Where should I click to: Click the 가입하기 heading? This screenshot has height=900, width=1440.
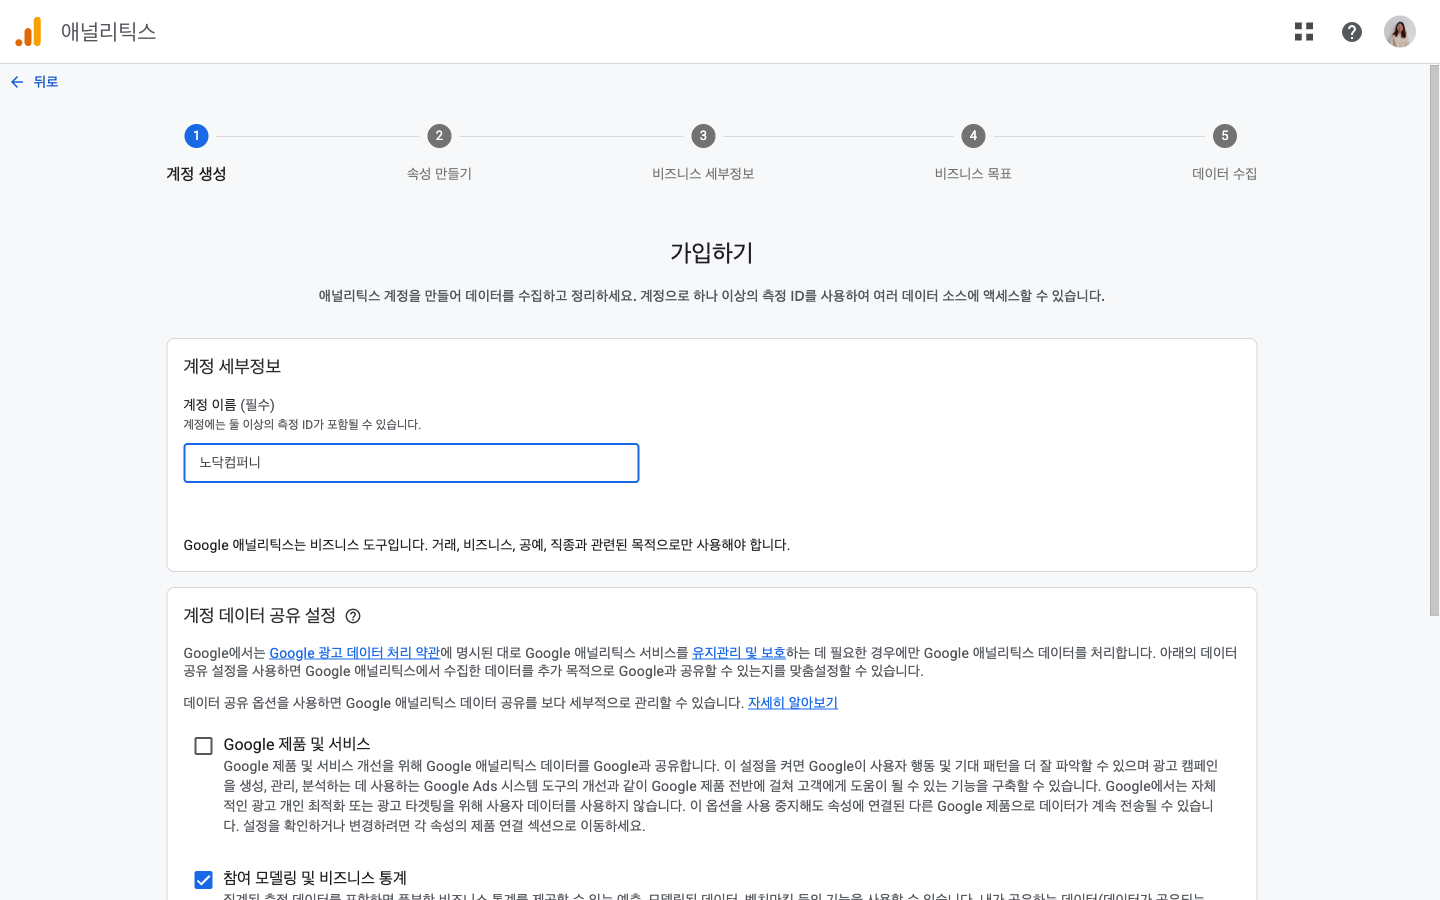tap(712, 253)
